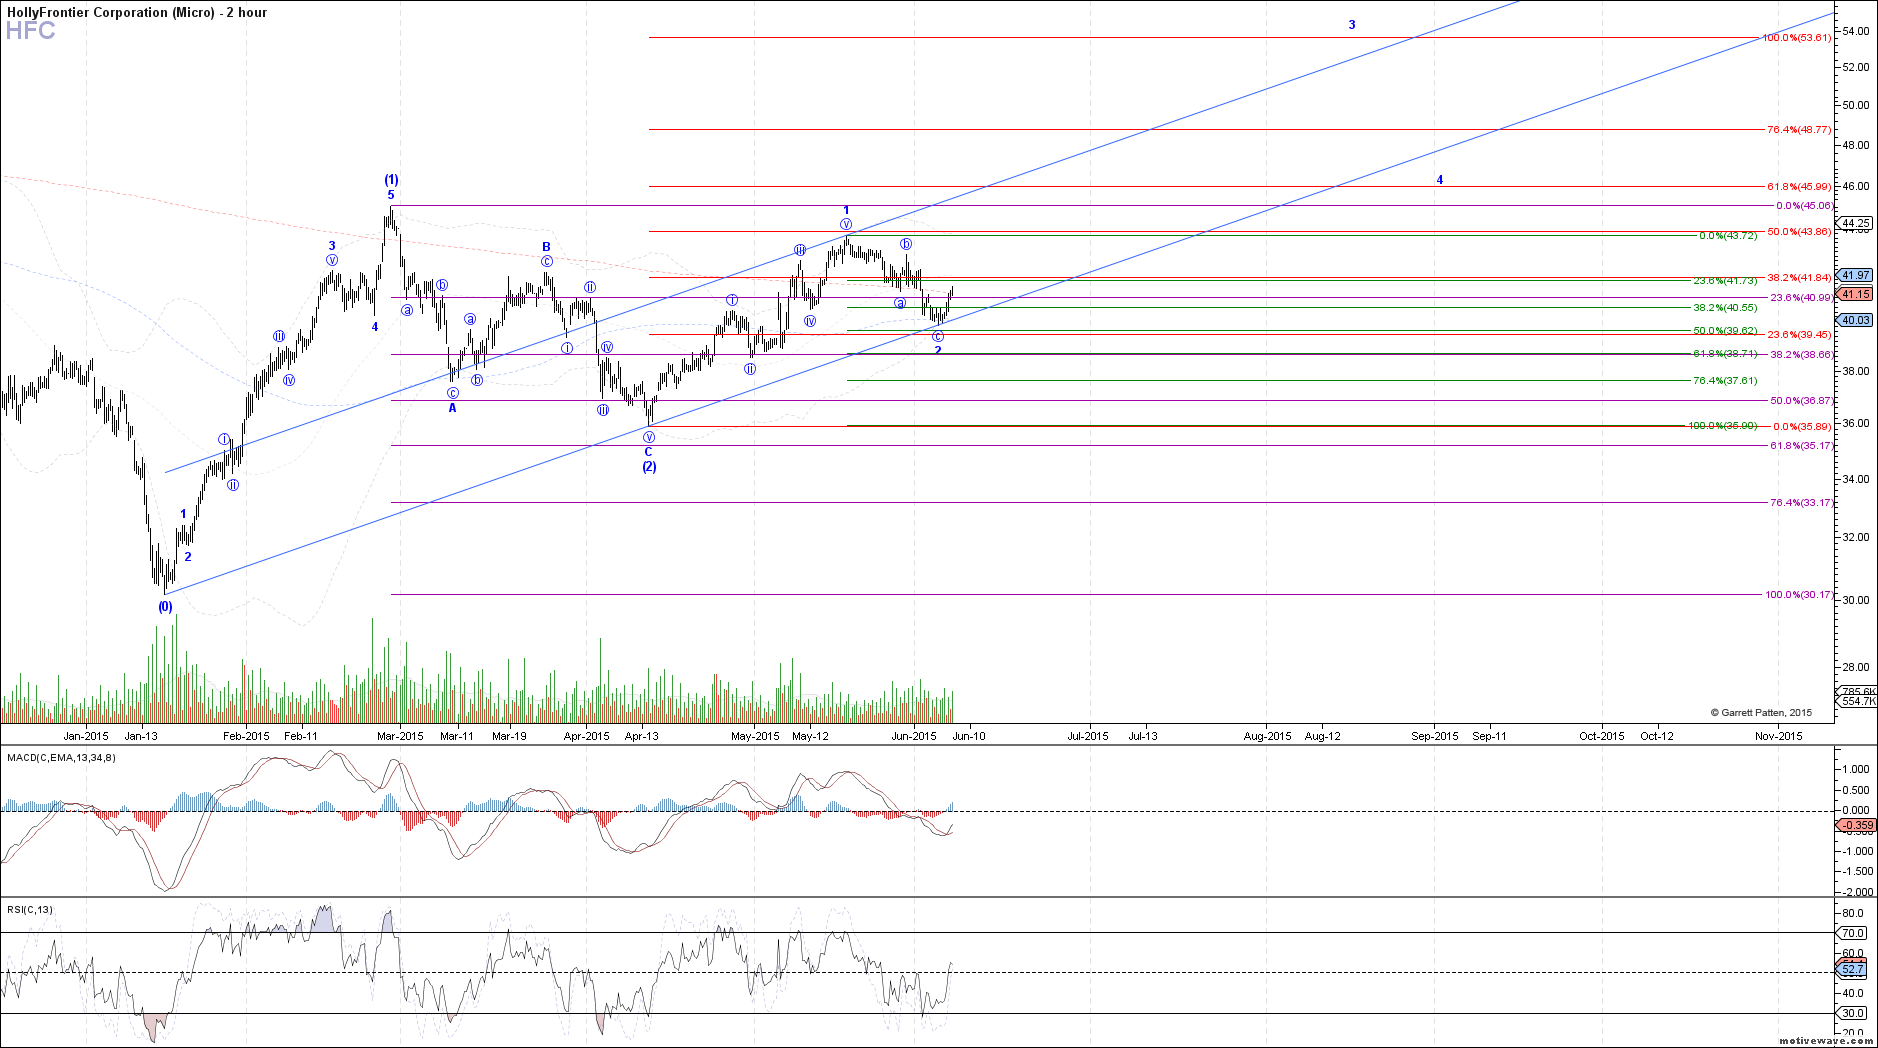
Task: Click the "Jul-2015" date axis label
Action: pos(1088,736)
